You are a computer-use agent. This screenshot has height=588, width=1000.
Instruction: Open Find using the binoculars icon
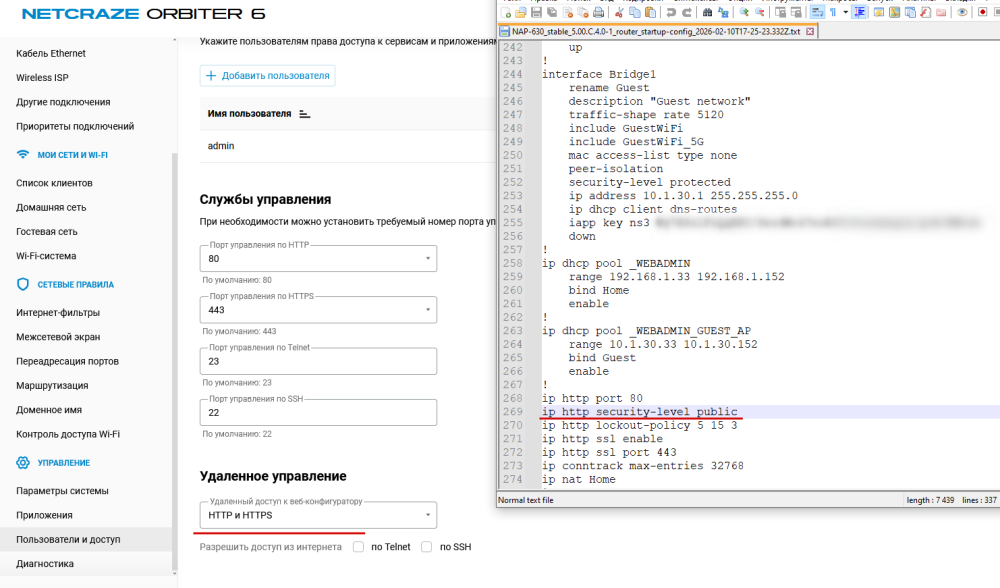click(708, 12)
